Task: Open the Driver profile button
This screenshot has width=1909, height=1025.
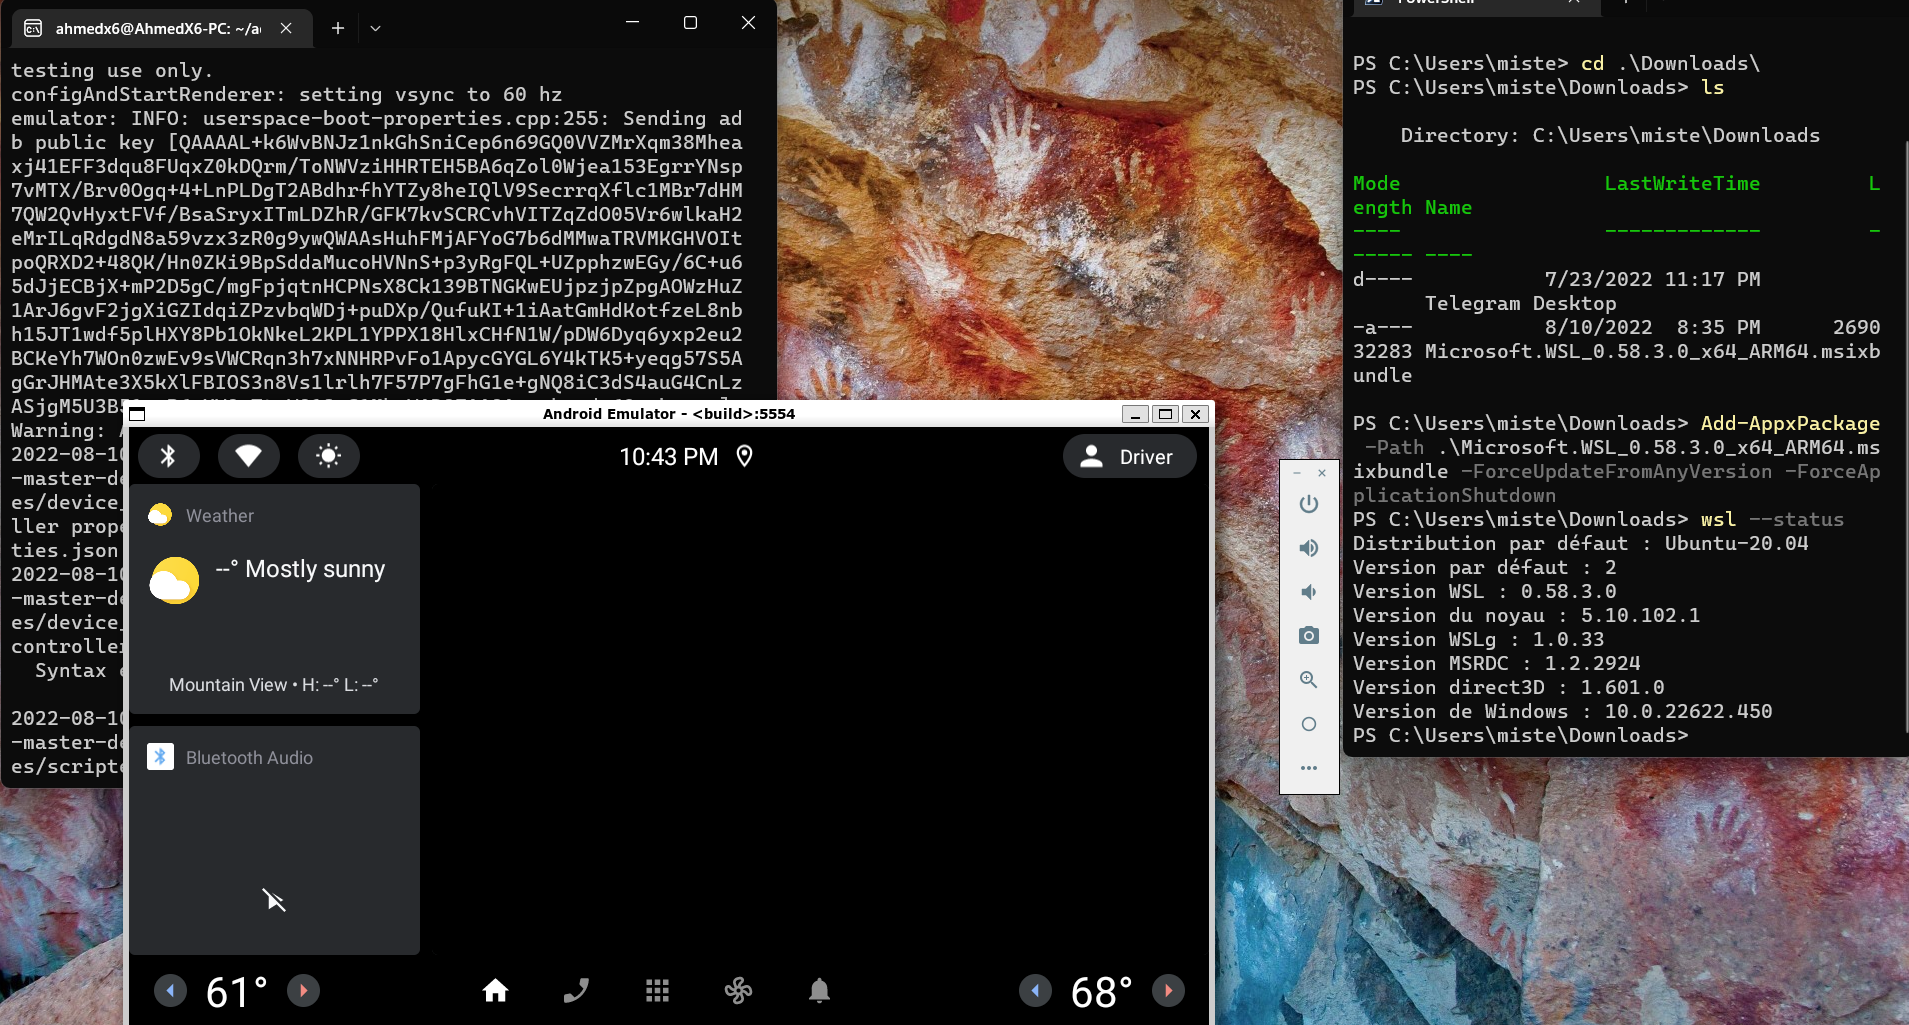Action: click(1129, 456)
